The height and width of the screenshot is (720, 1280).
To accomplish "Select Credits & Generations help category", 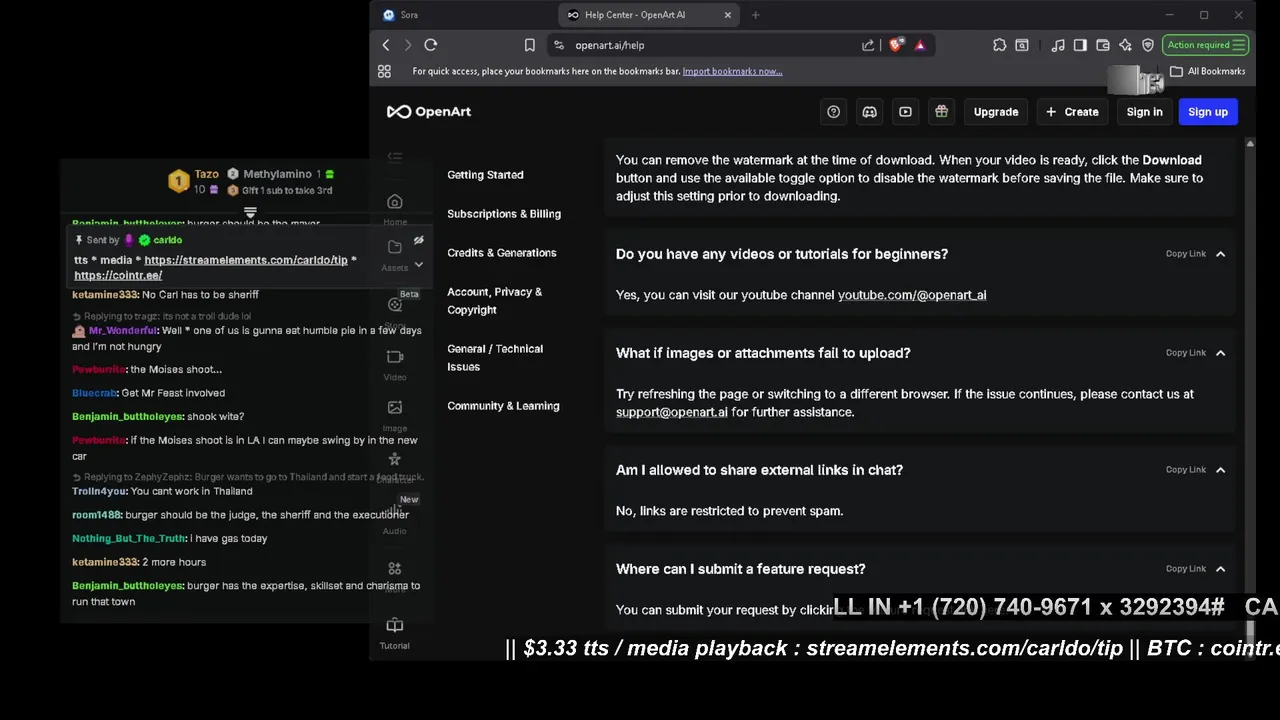I will [x=502, y=253].
